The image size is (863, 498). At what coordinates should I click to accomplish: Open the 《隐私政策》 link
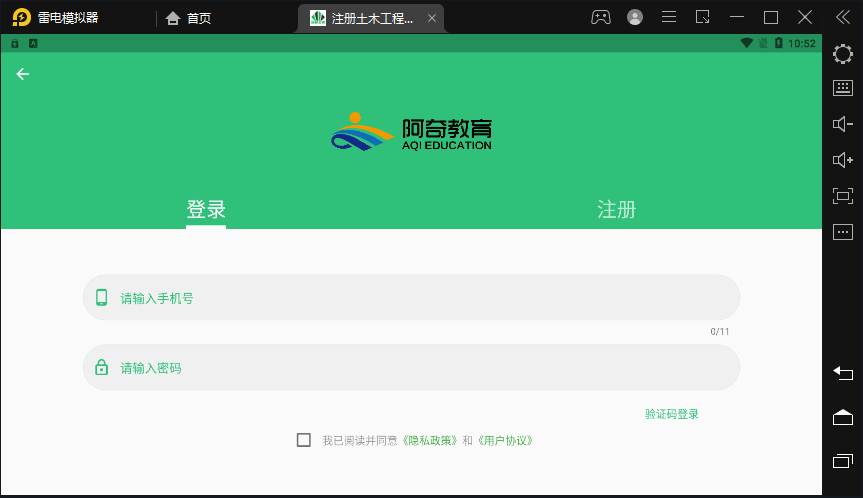(x=429, y=440)
